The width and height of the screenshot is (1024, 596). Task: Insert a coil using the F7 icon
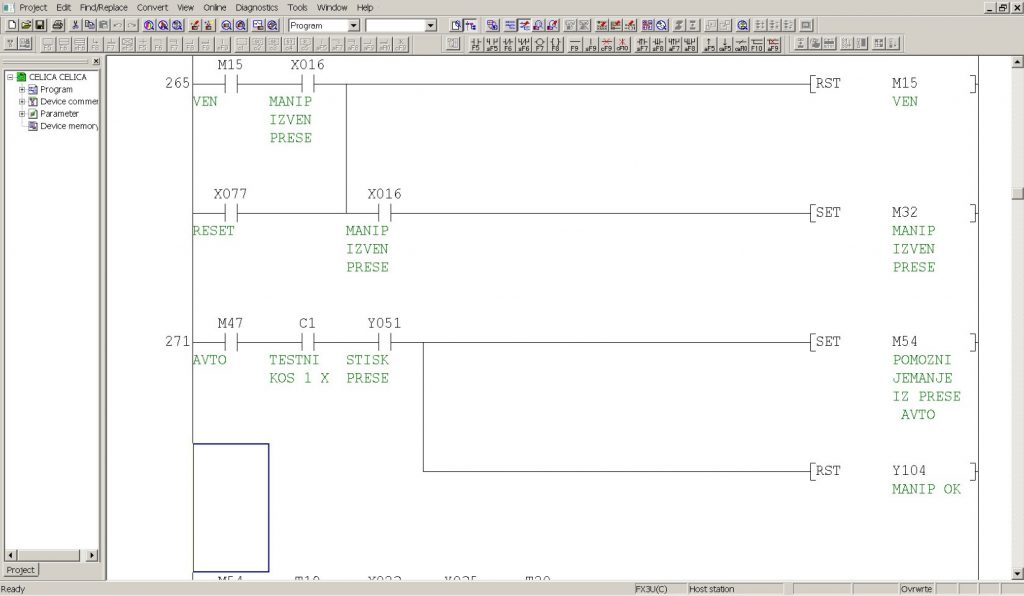click(539, 44)
